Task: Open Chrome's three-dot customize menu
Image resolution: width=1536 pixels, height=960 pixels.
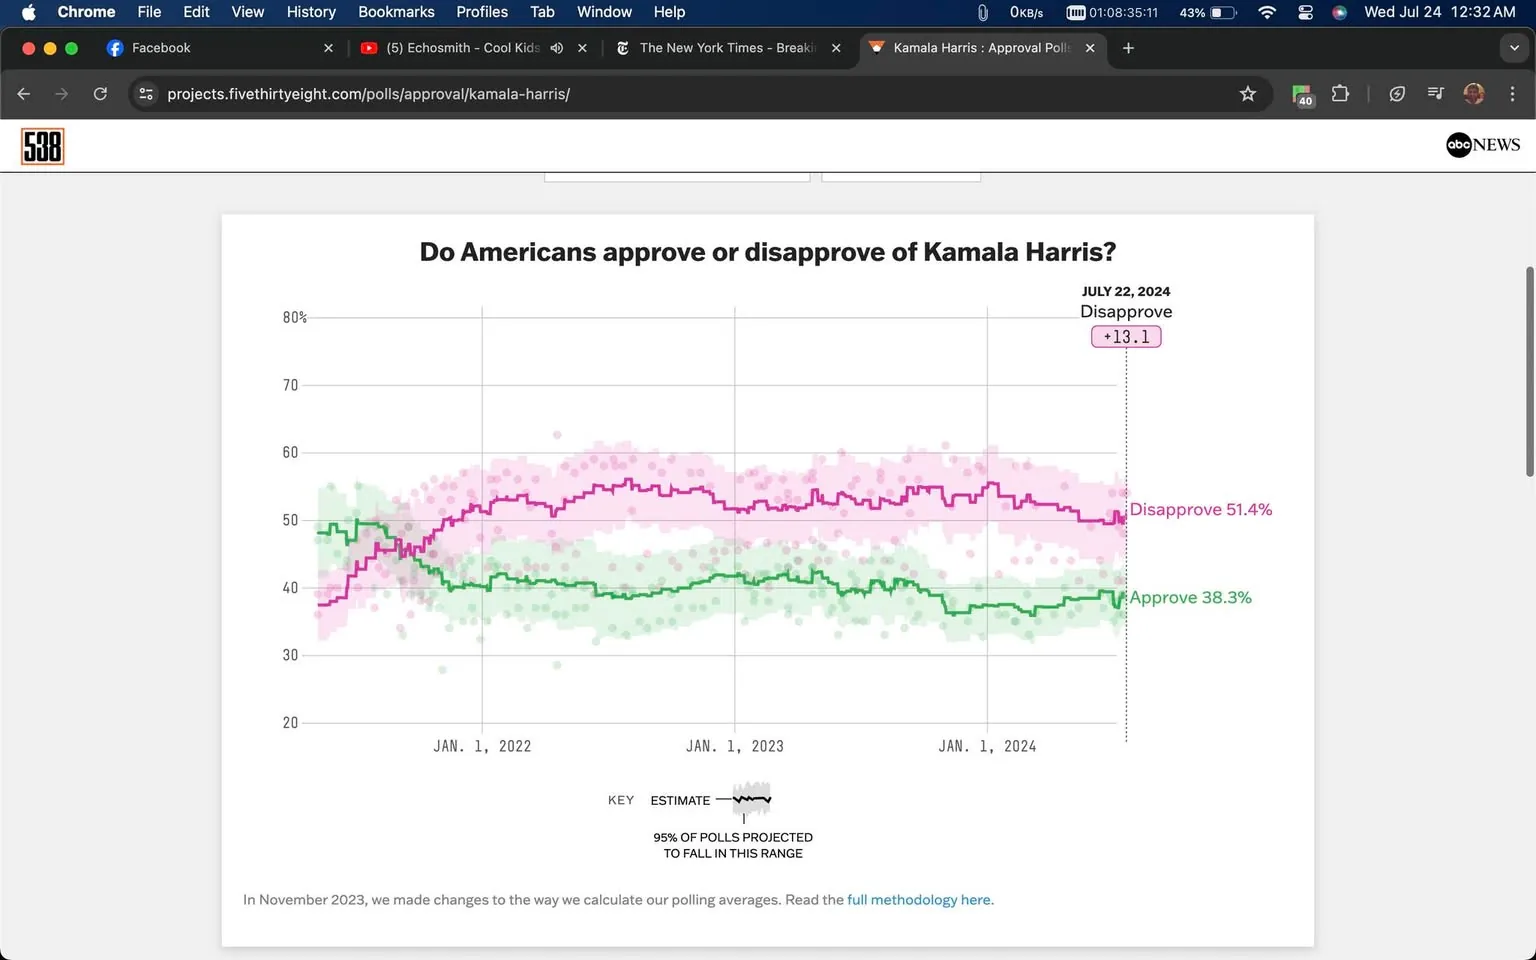Action: (x=1513, y=93)
